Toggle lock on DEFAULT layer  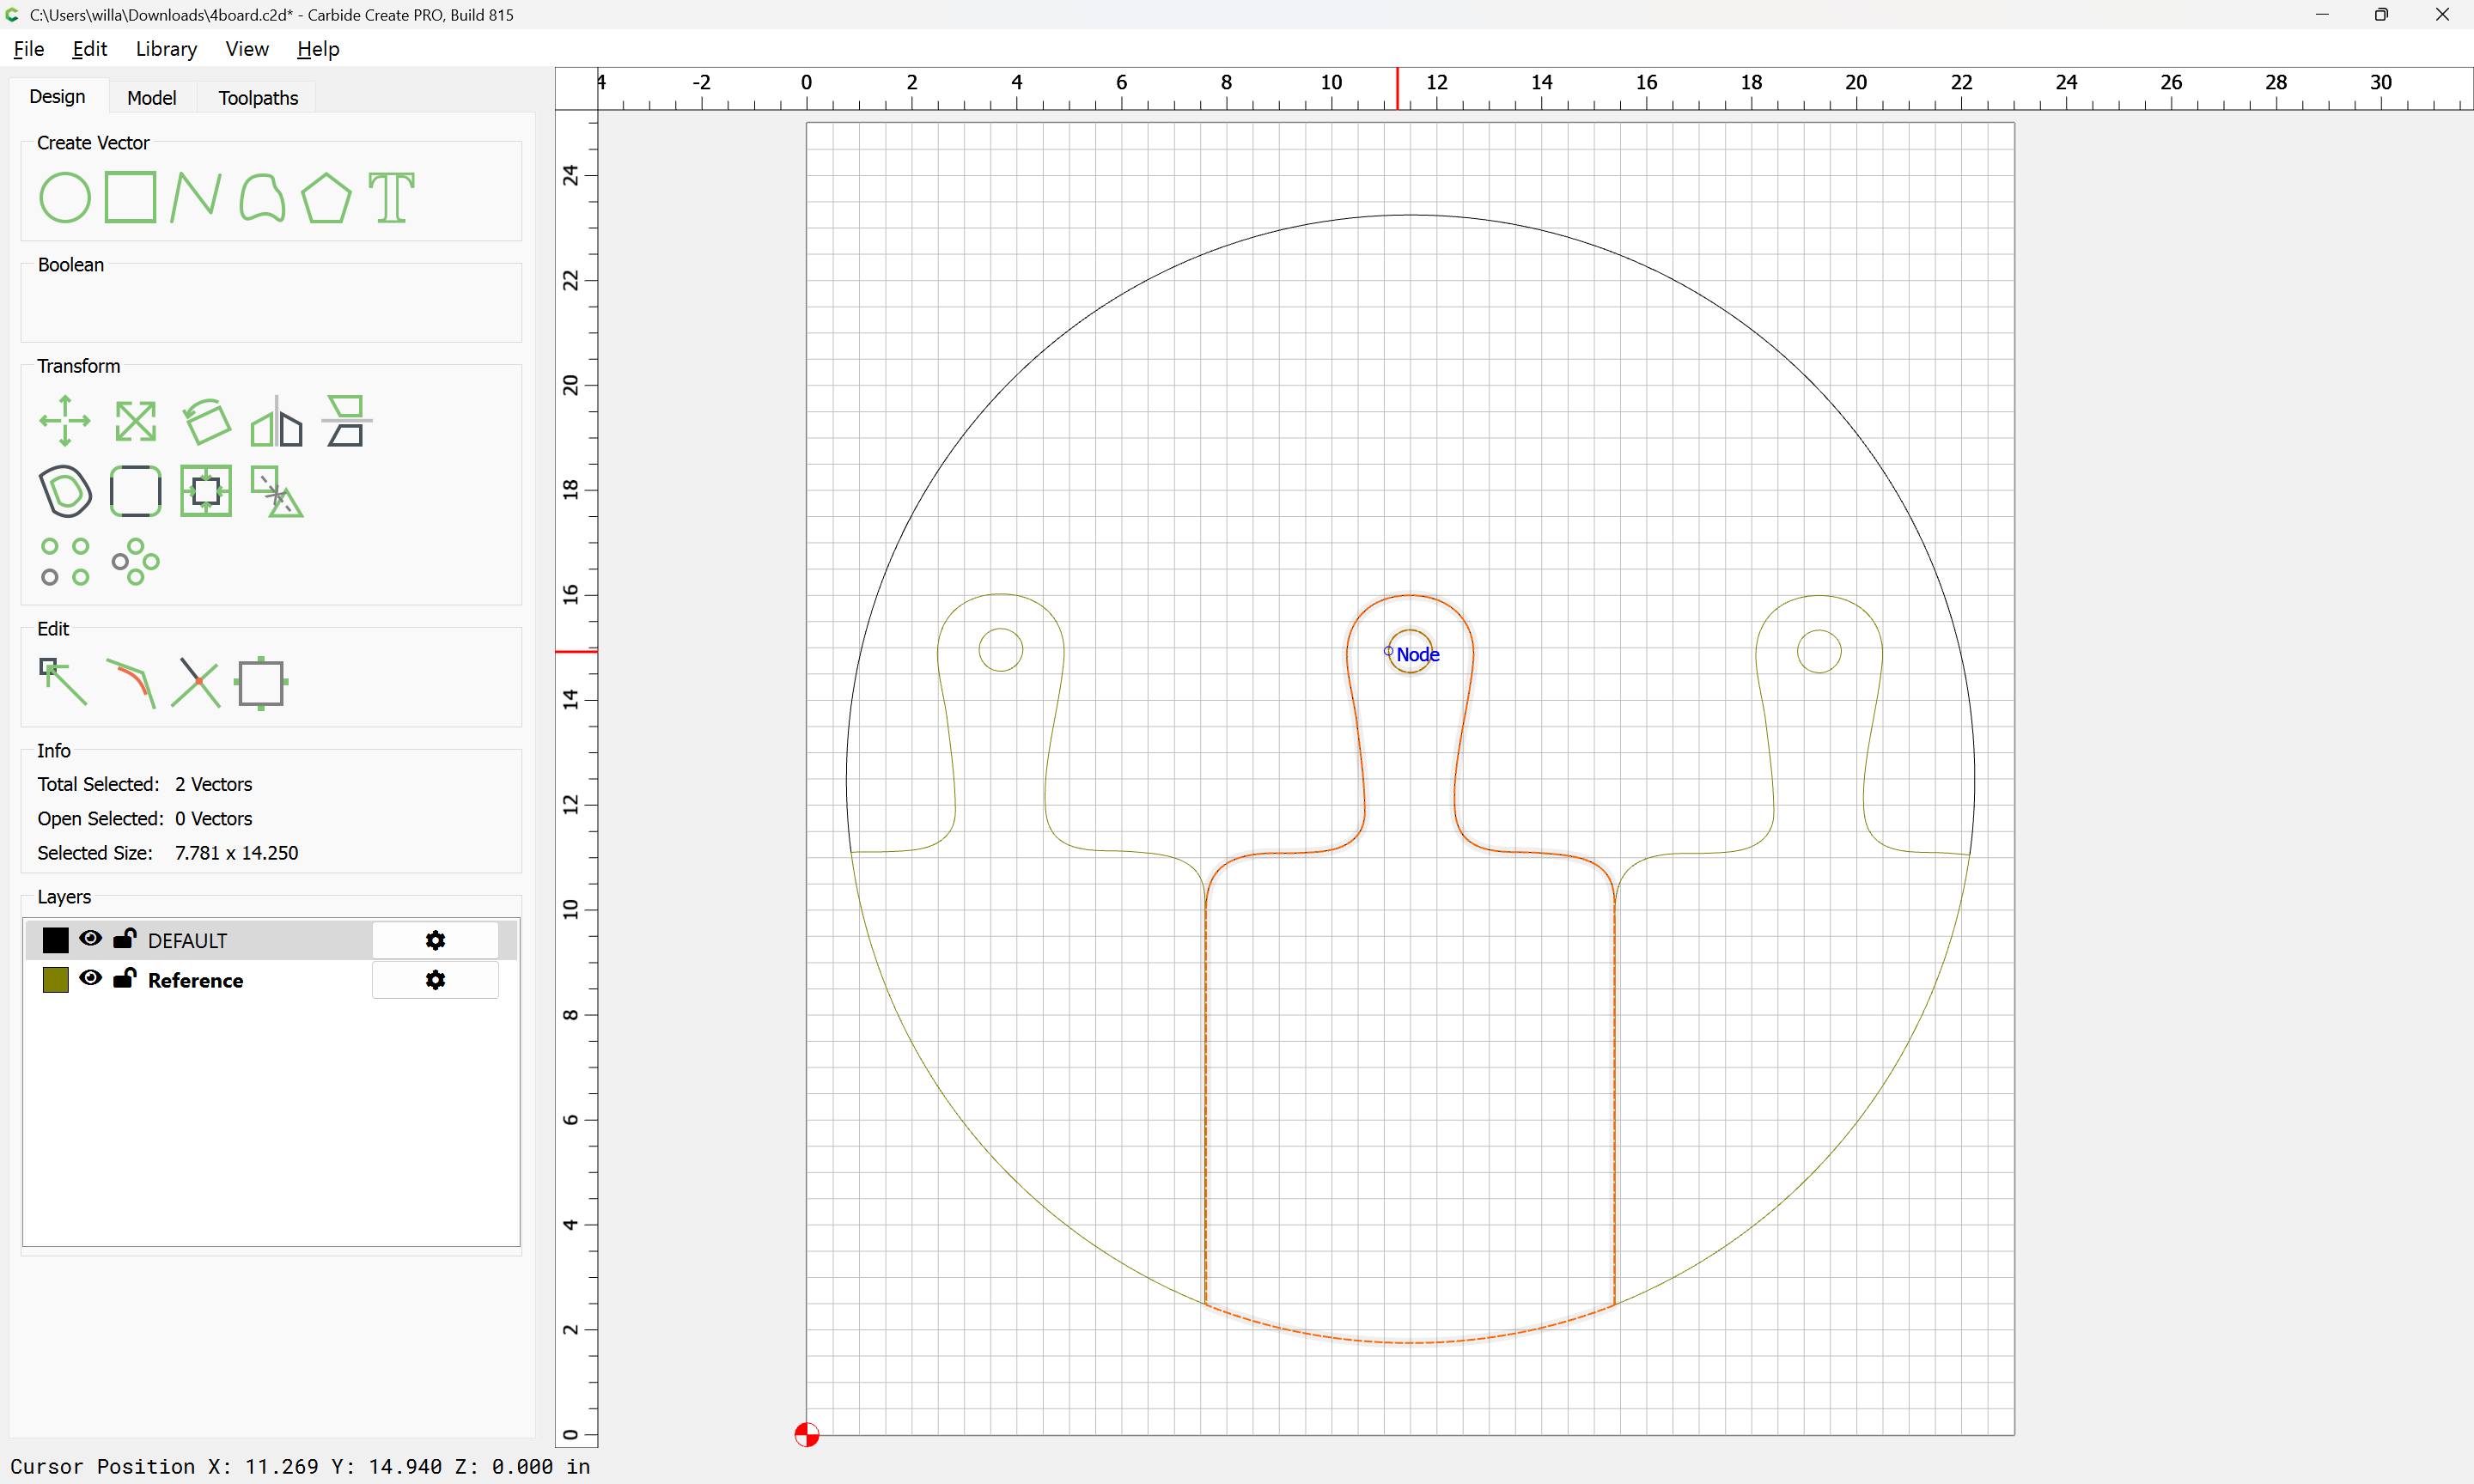125,938
